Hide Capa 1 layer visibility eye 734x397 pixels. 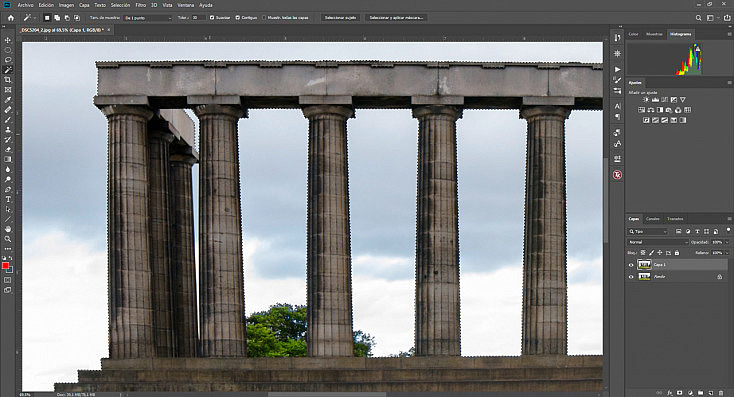click(631, 265)
